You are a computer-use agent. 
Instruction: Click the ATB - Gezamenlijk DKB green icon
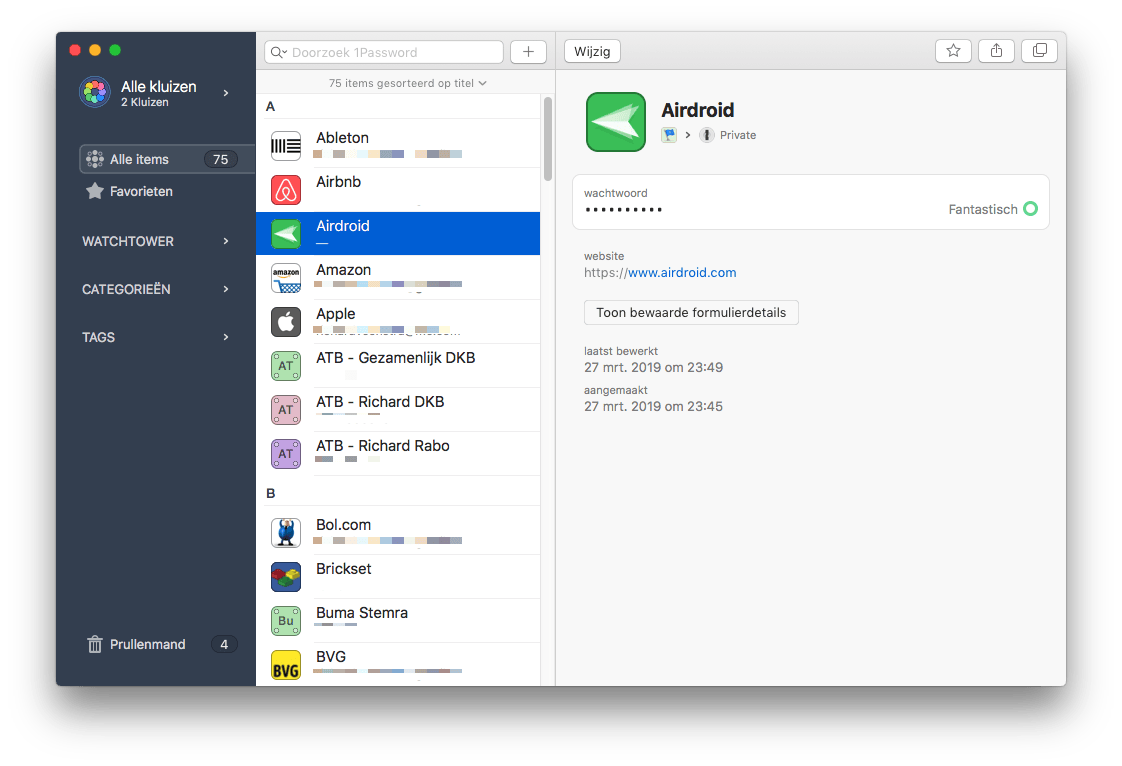click(286, 366)
